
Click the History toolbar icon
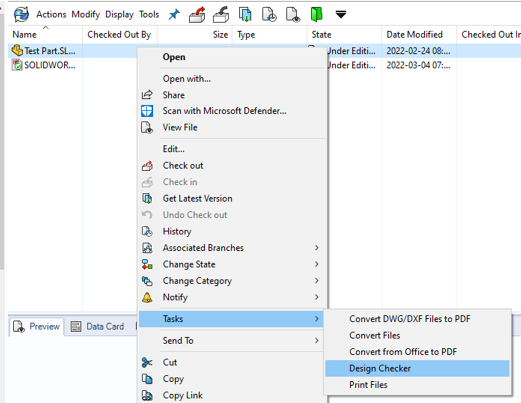click(x=269, y=15)
